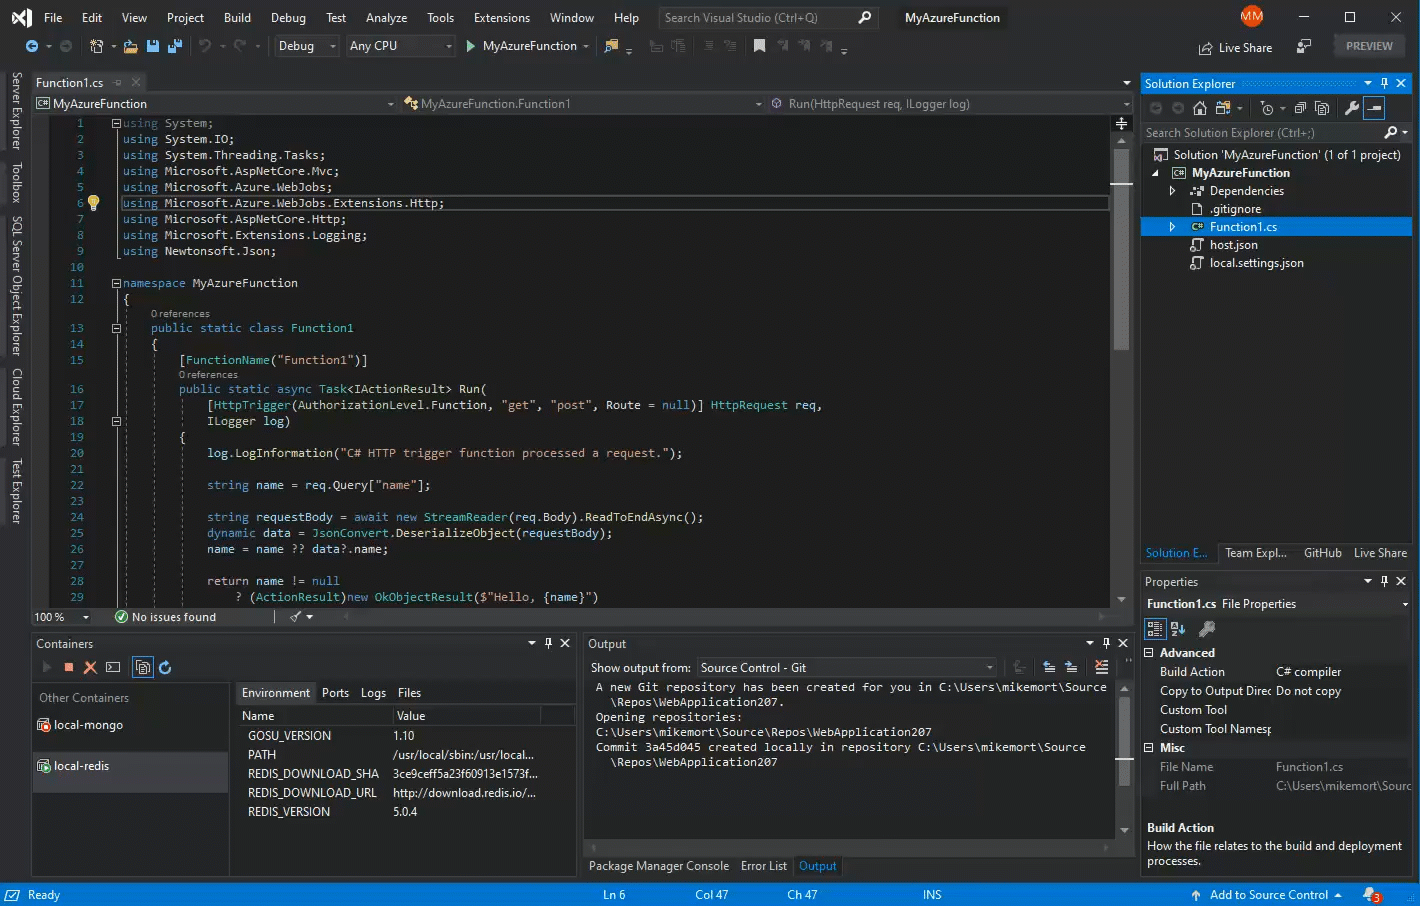Image resolution: width=1420 pixels, height=906 pixels.
Task: Open the Properties wrench icon in Solution Explorer
Action: point(1352,107)
